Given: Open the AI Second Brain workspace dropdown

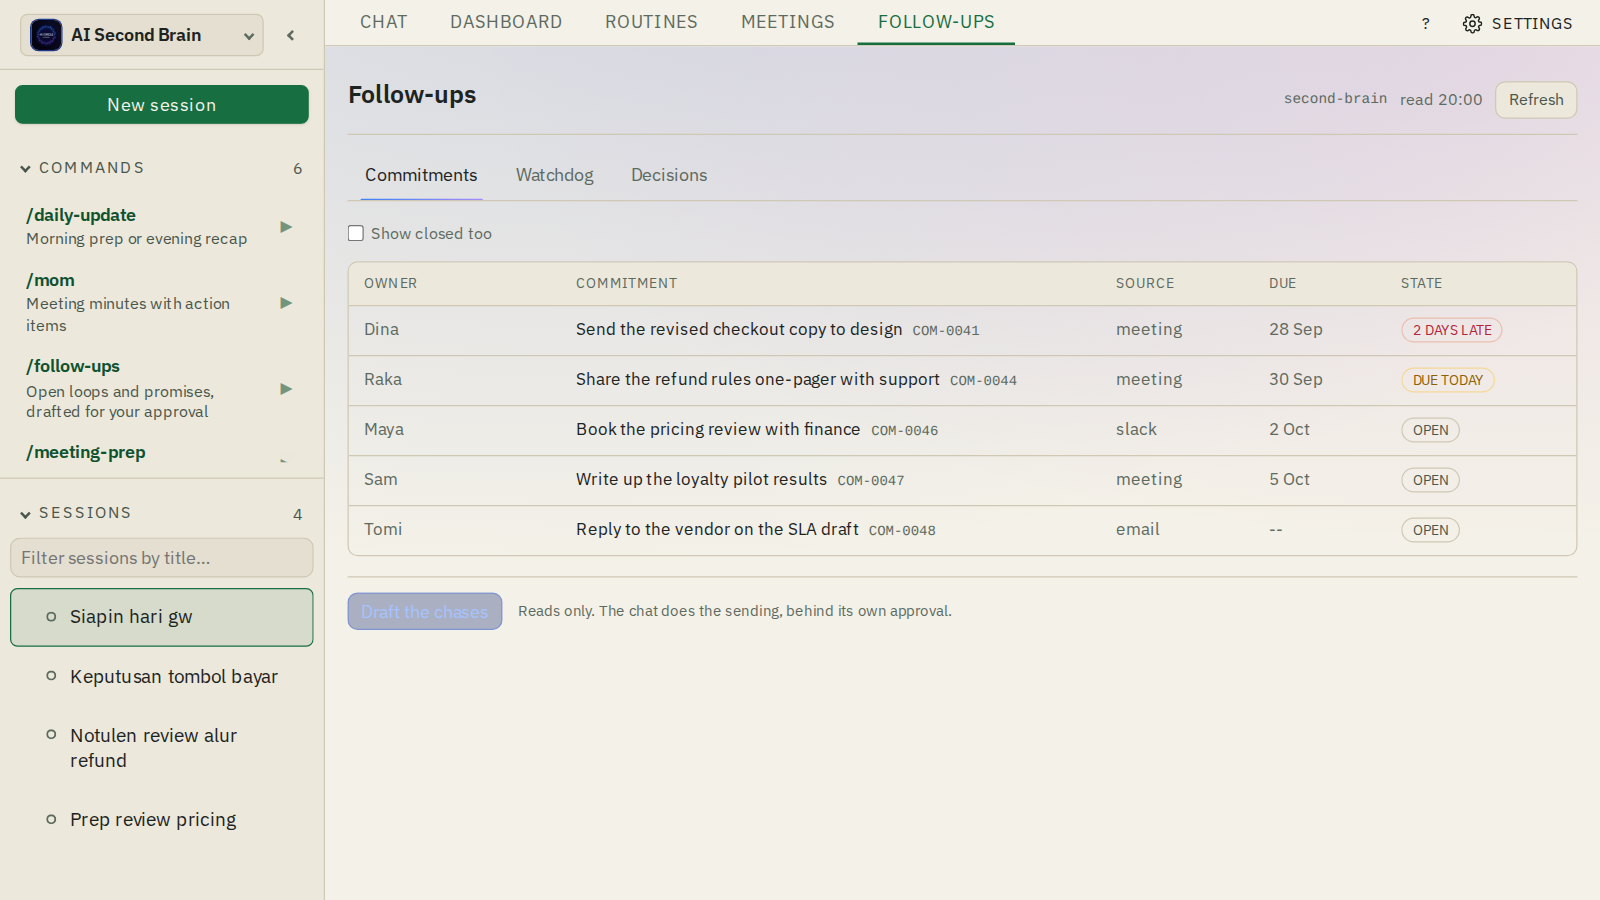Looking at the screenshot, I should [x=142, y=35].
